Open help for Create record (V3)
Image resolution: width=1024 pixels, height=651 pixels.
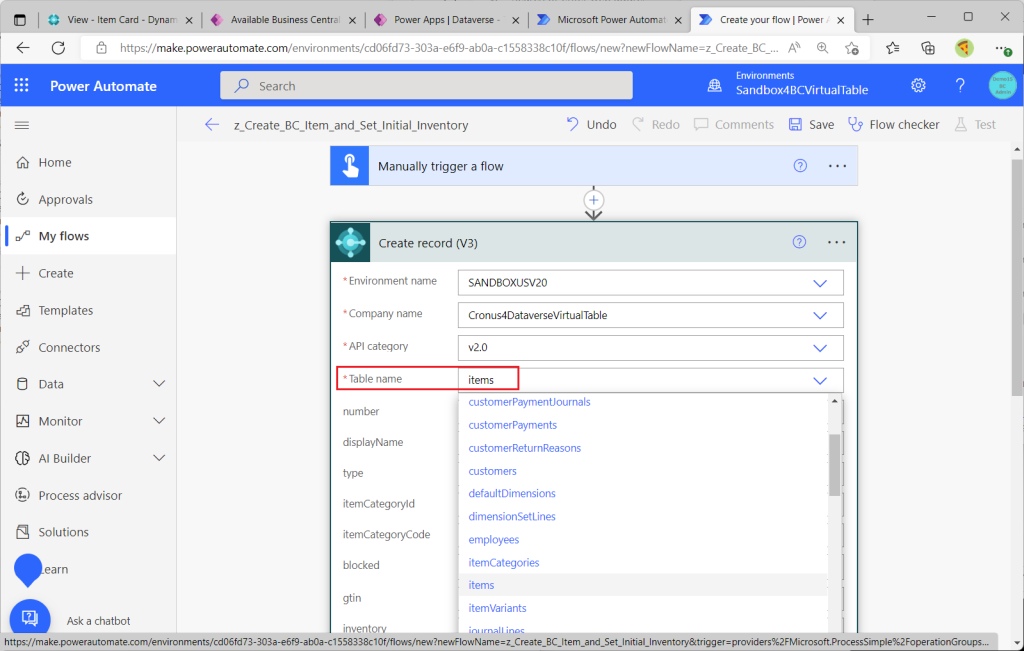(x=799, y=242)
